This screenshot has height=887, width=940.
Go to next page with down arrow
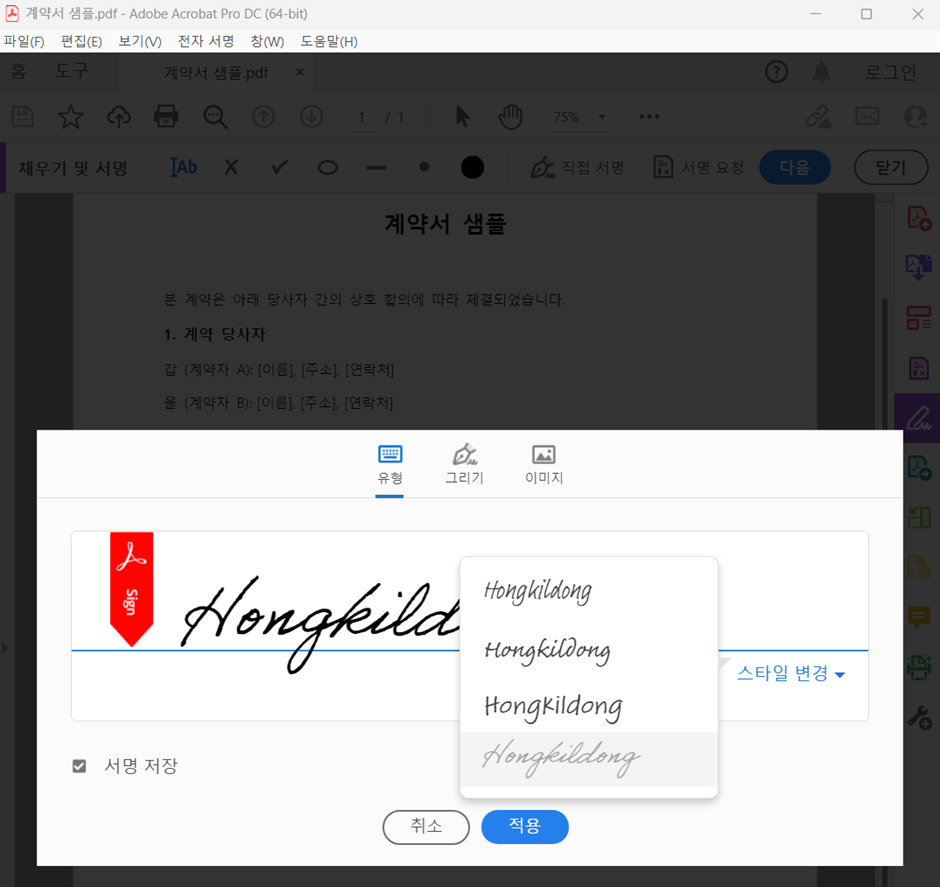[x=311, y=116]
